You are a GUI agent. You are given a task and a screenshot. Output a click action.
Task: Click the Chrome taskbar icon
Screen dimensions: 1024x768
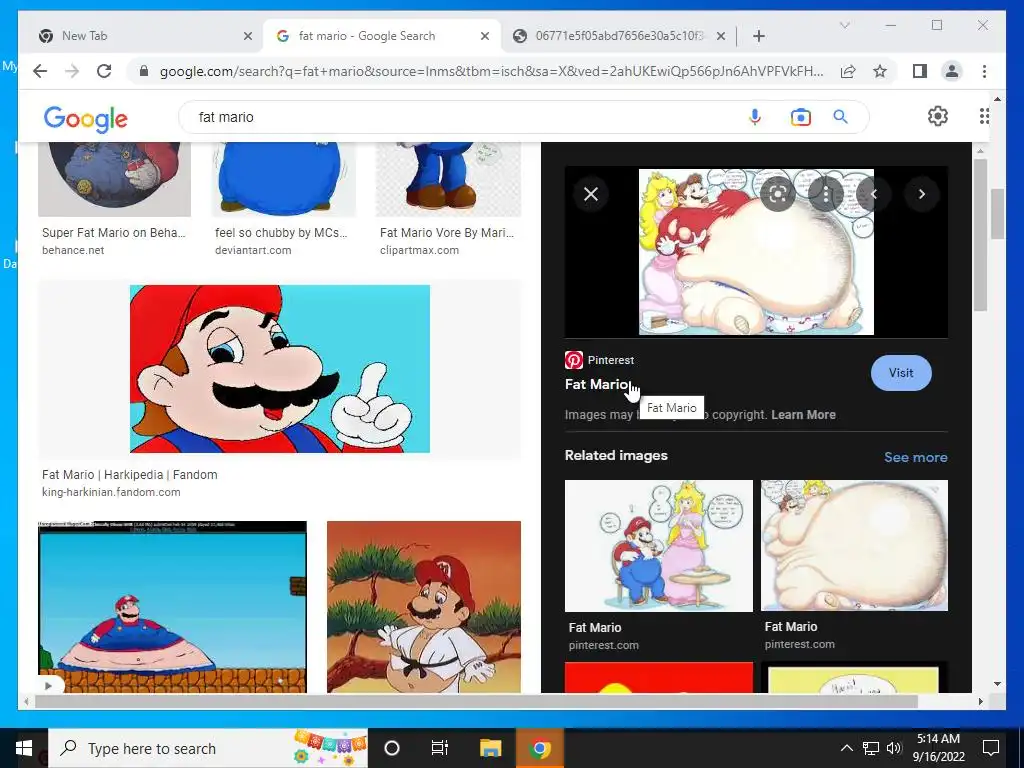tap(539, 748)
